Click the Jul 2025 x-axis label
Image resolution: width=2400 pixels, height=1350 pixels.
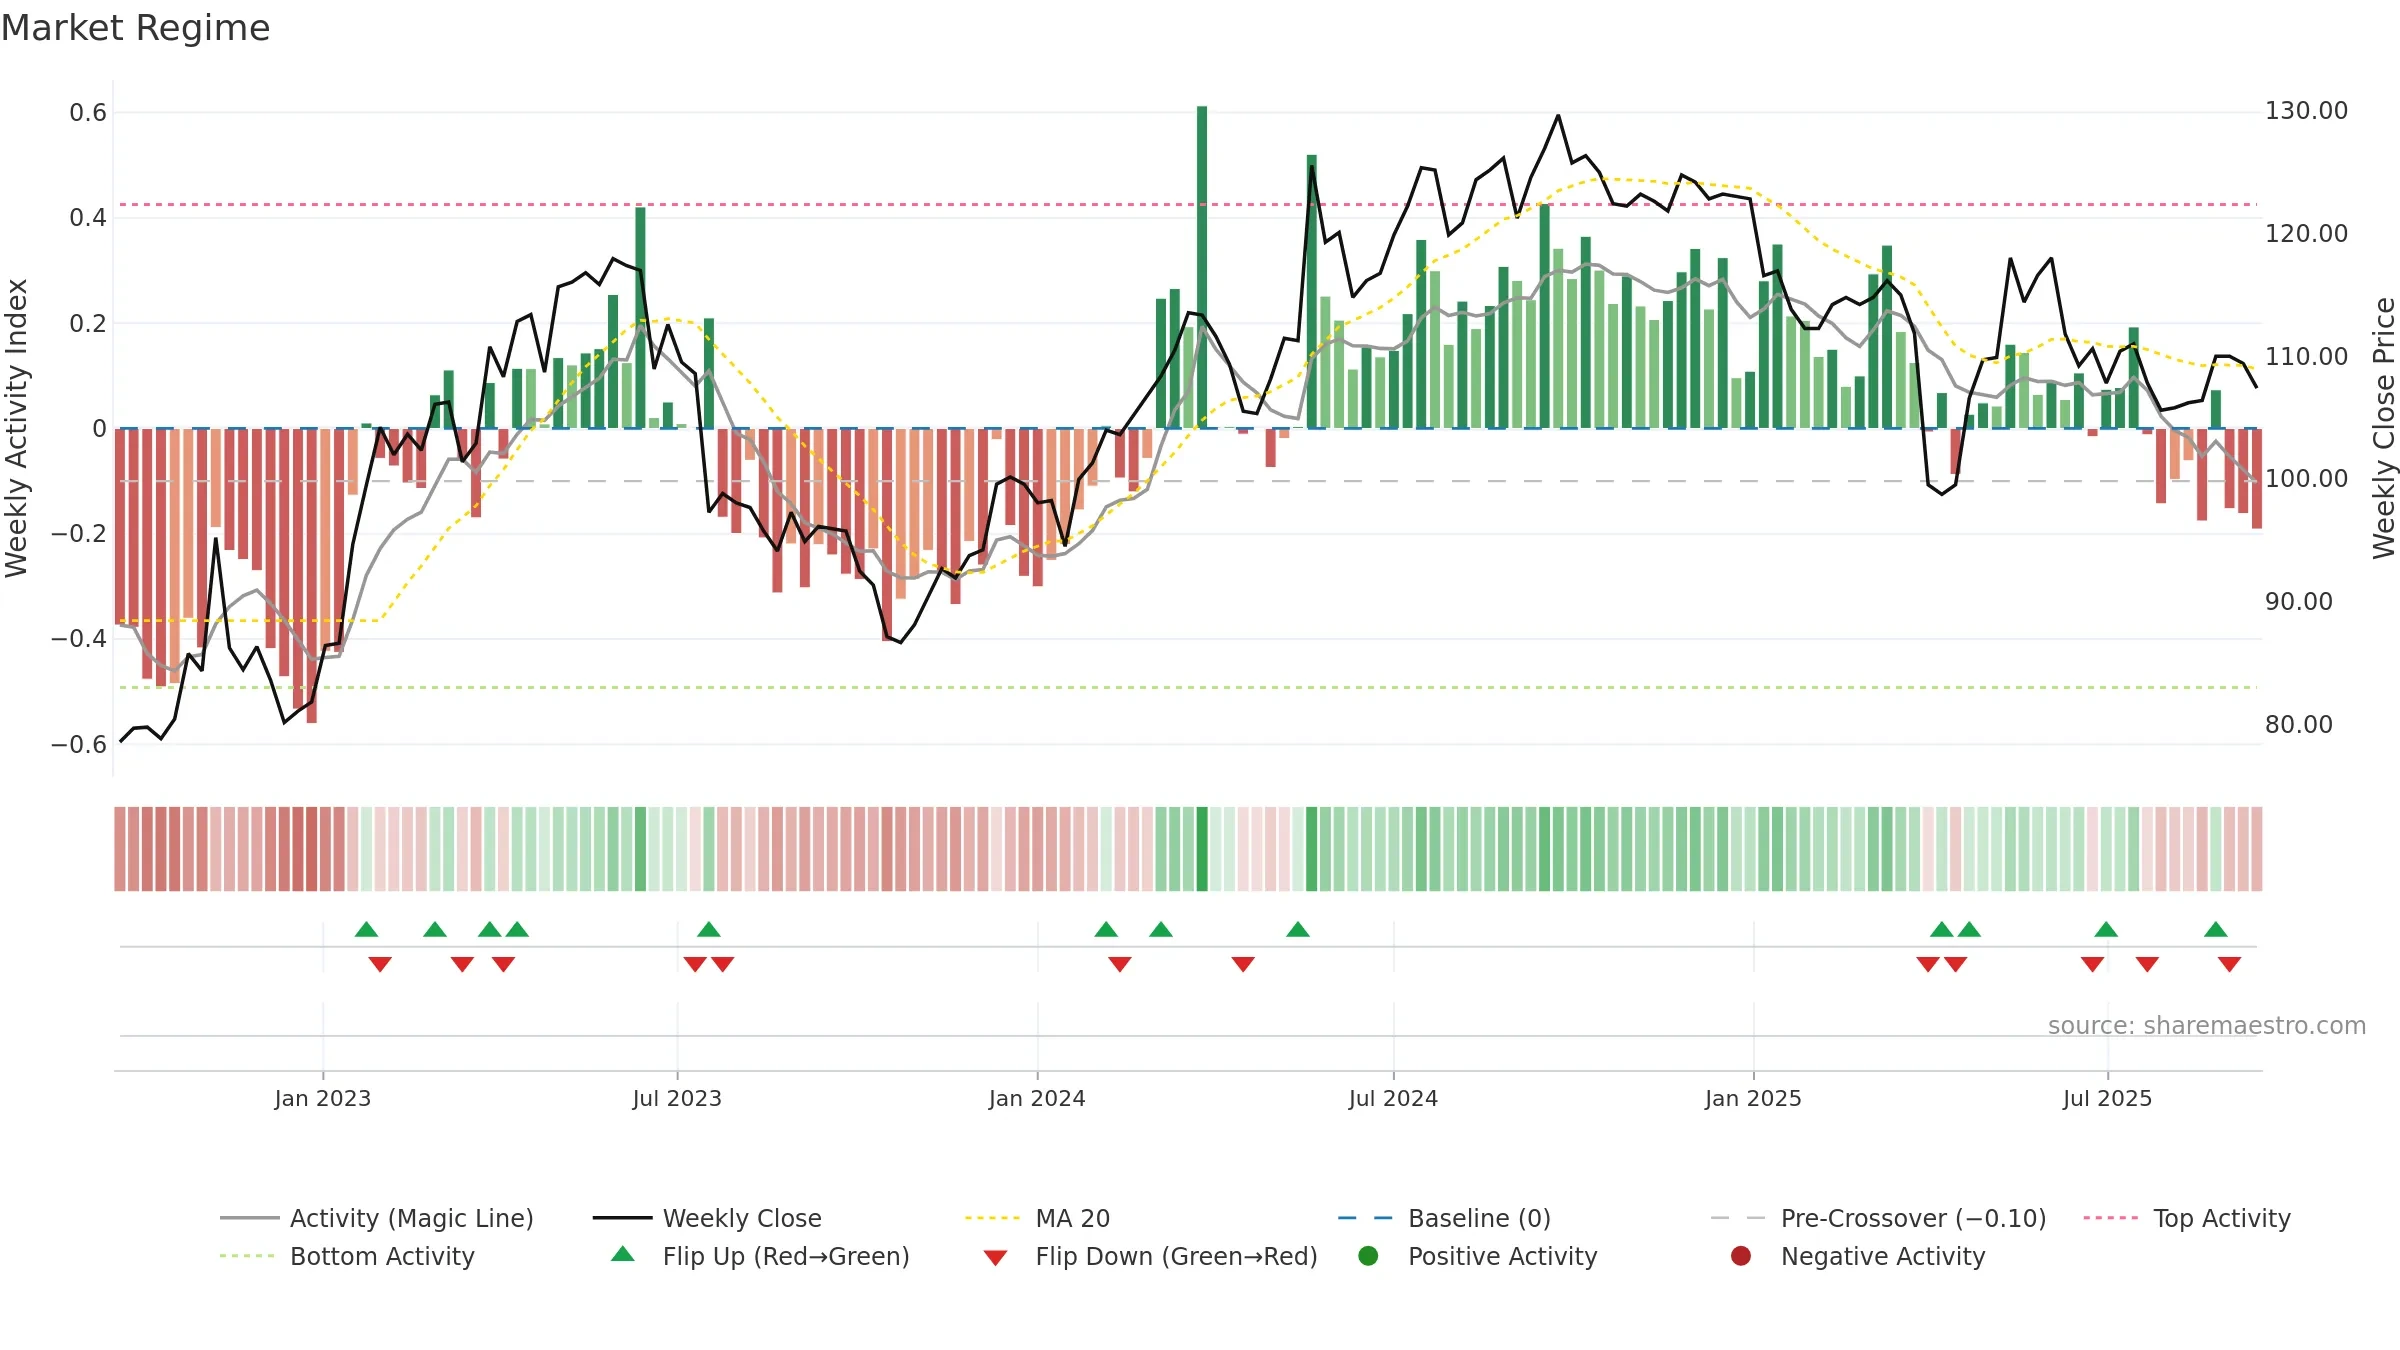[2107, 1098]
